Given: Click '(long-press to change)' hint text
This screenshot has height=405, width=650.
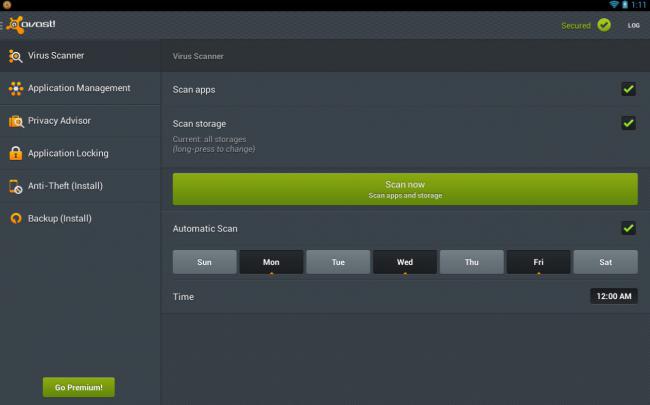Looking at the screenshot, I should coord(214,149).
